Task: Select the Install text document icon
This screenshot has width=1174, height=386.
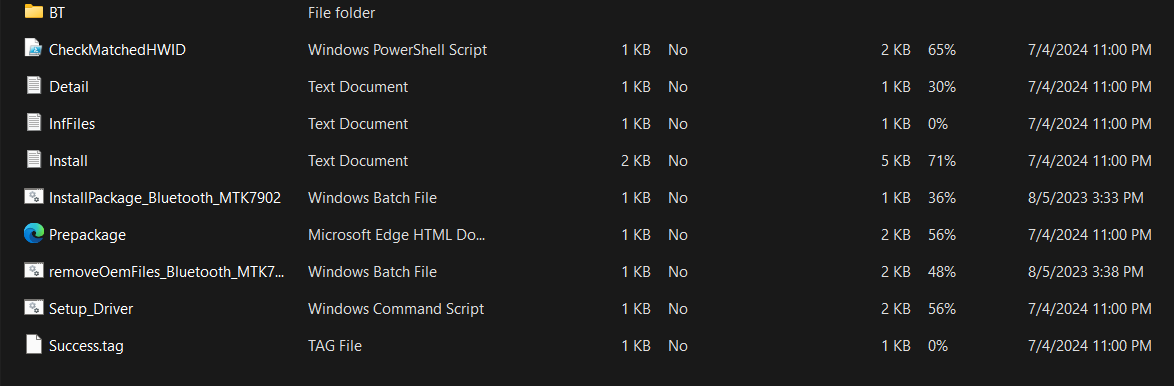Action: click(x=34, y=159)
